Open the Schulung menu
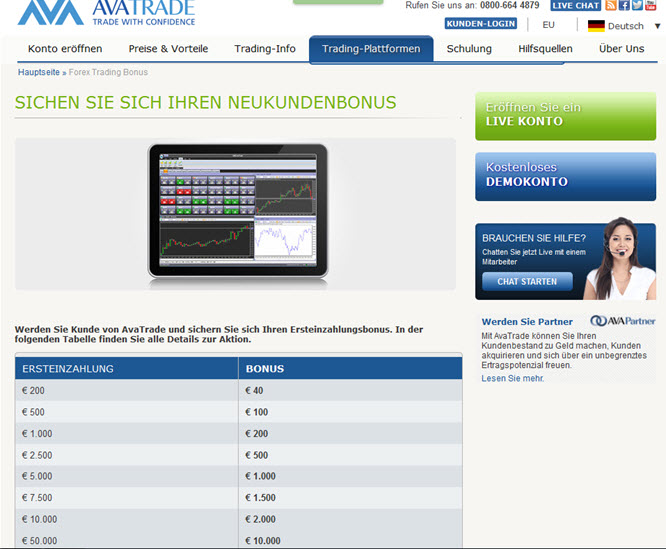 (469, 49)
